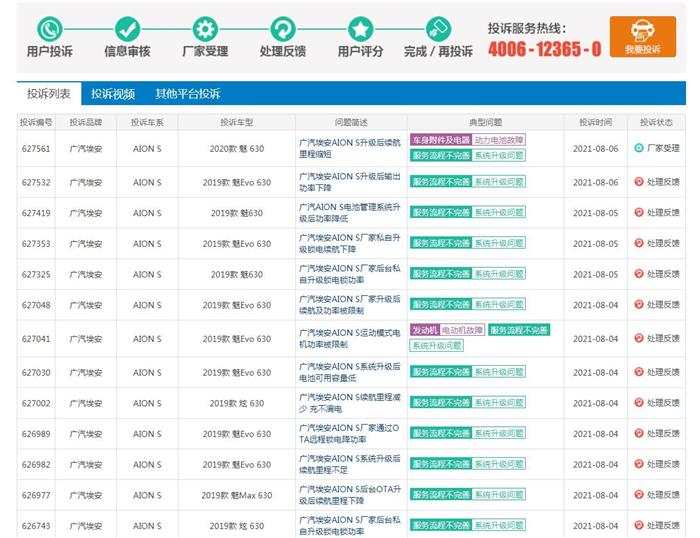The height and width of the screenshot is (538, 700).
Task: Click the 投诉时间 column header
Action: pyautogui.click(x=596, y=122)
